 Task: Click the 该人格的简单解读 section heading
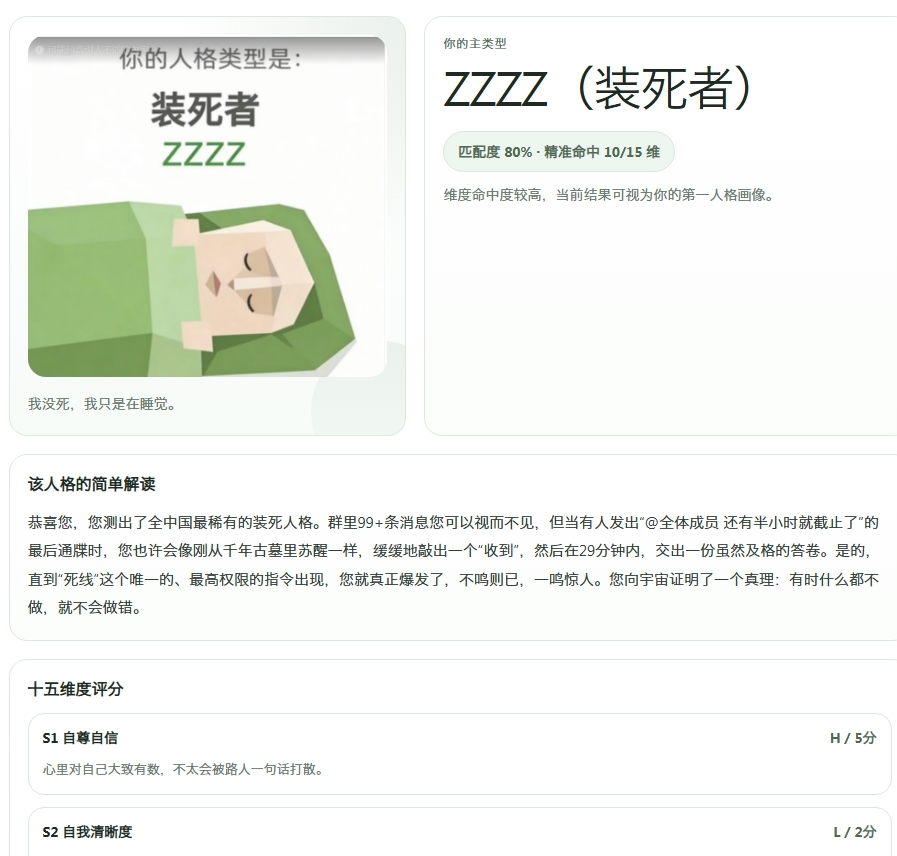[x=92, y=484]
